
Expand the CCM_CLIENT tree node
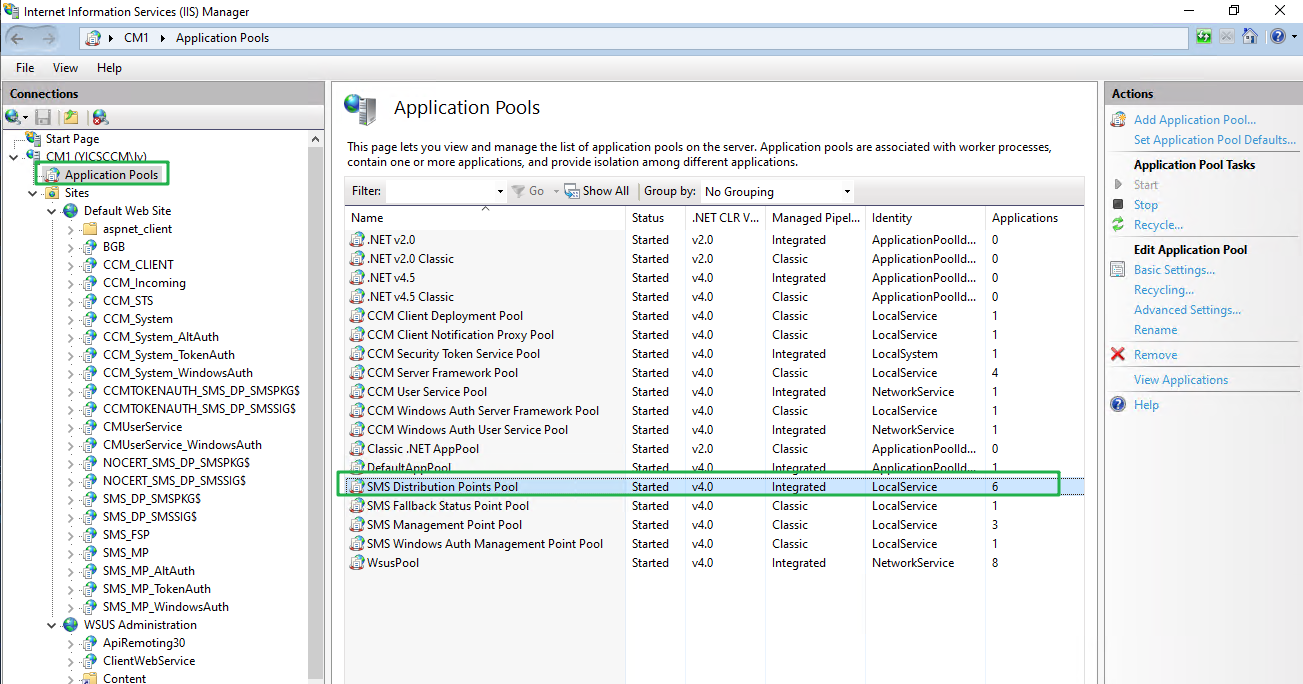point(71,265)
